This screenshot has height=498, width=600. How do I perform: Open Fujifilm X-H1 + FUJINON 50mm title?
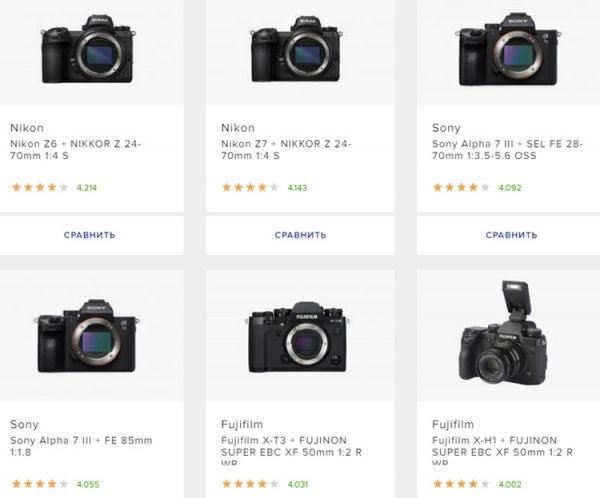coord(502,450)
